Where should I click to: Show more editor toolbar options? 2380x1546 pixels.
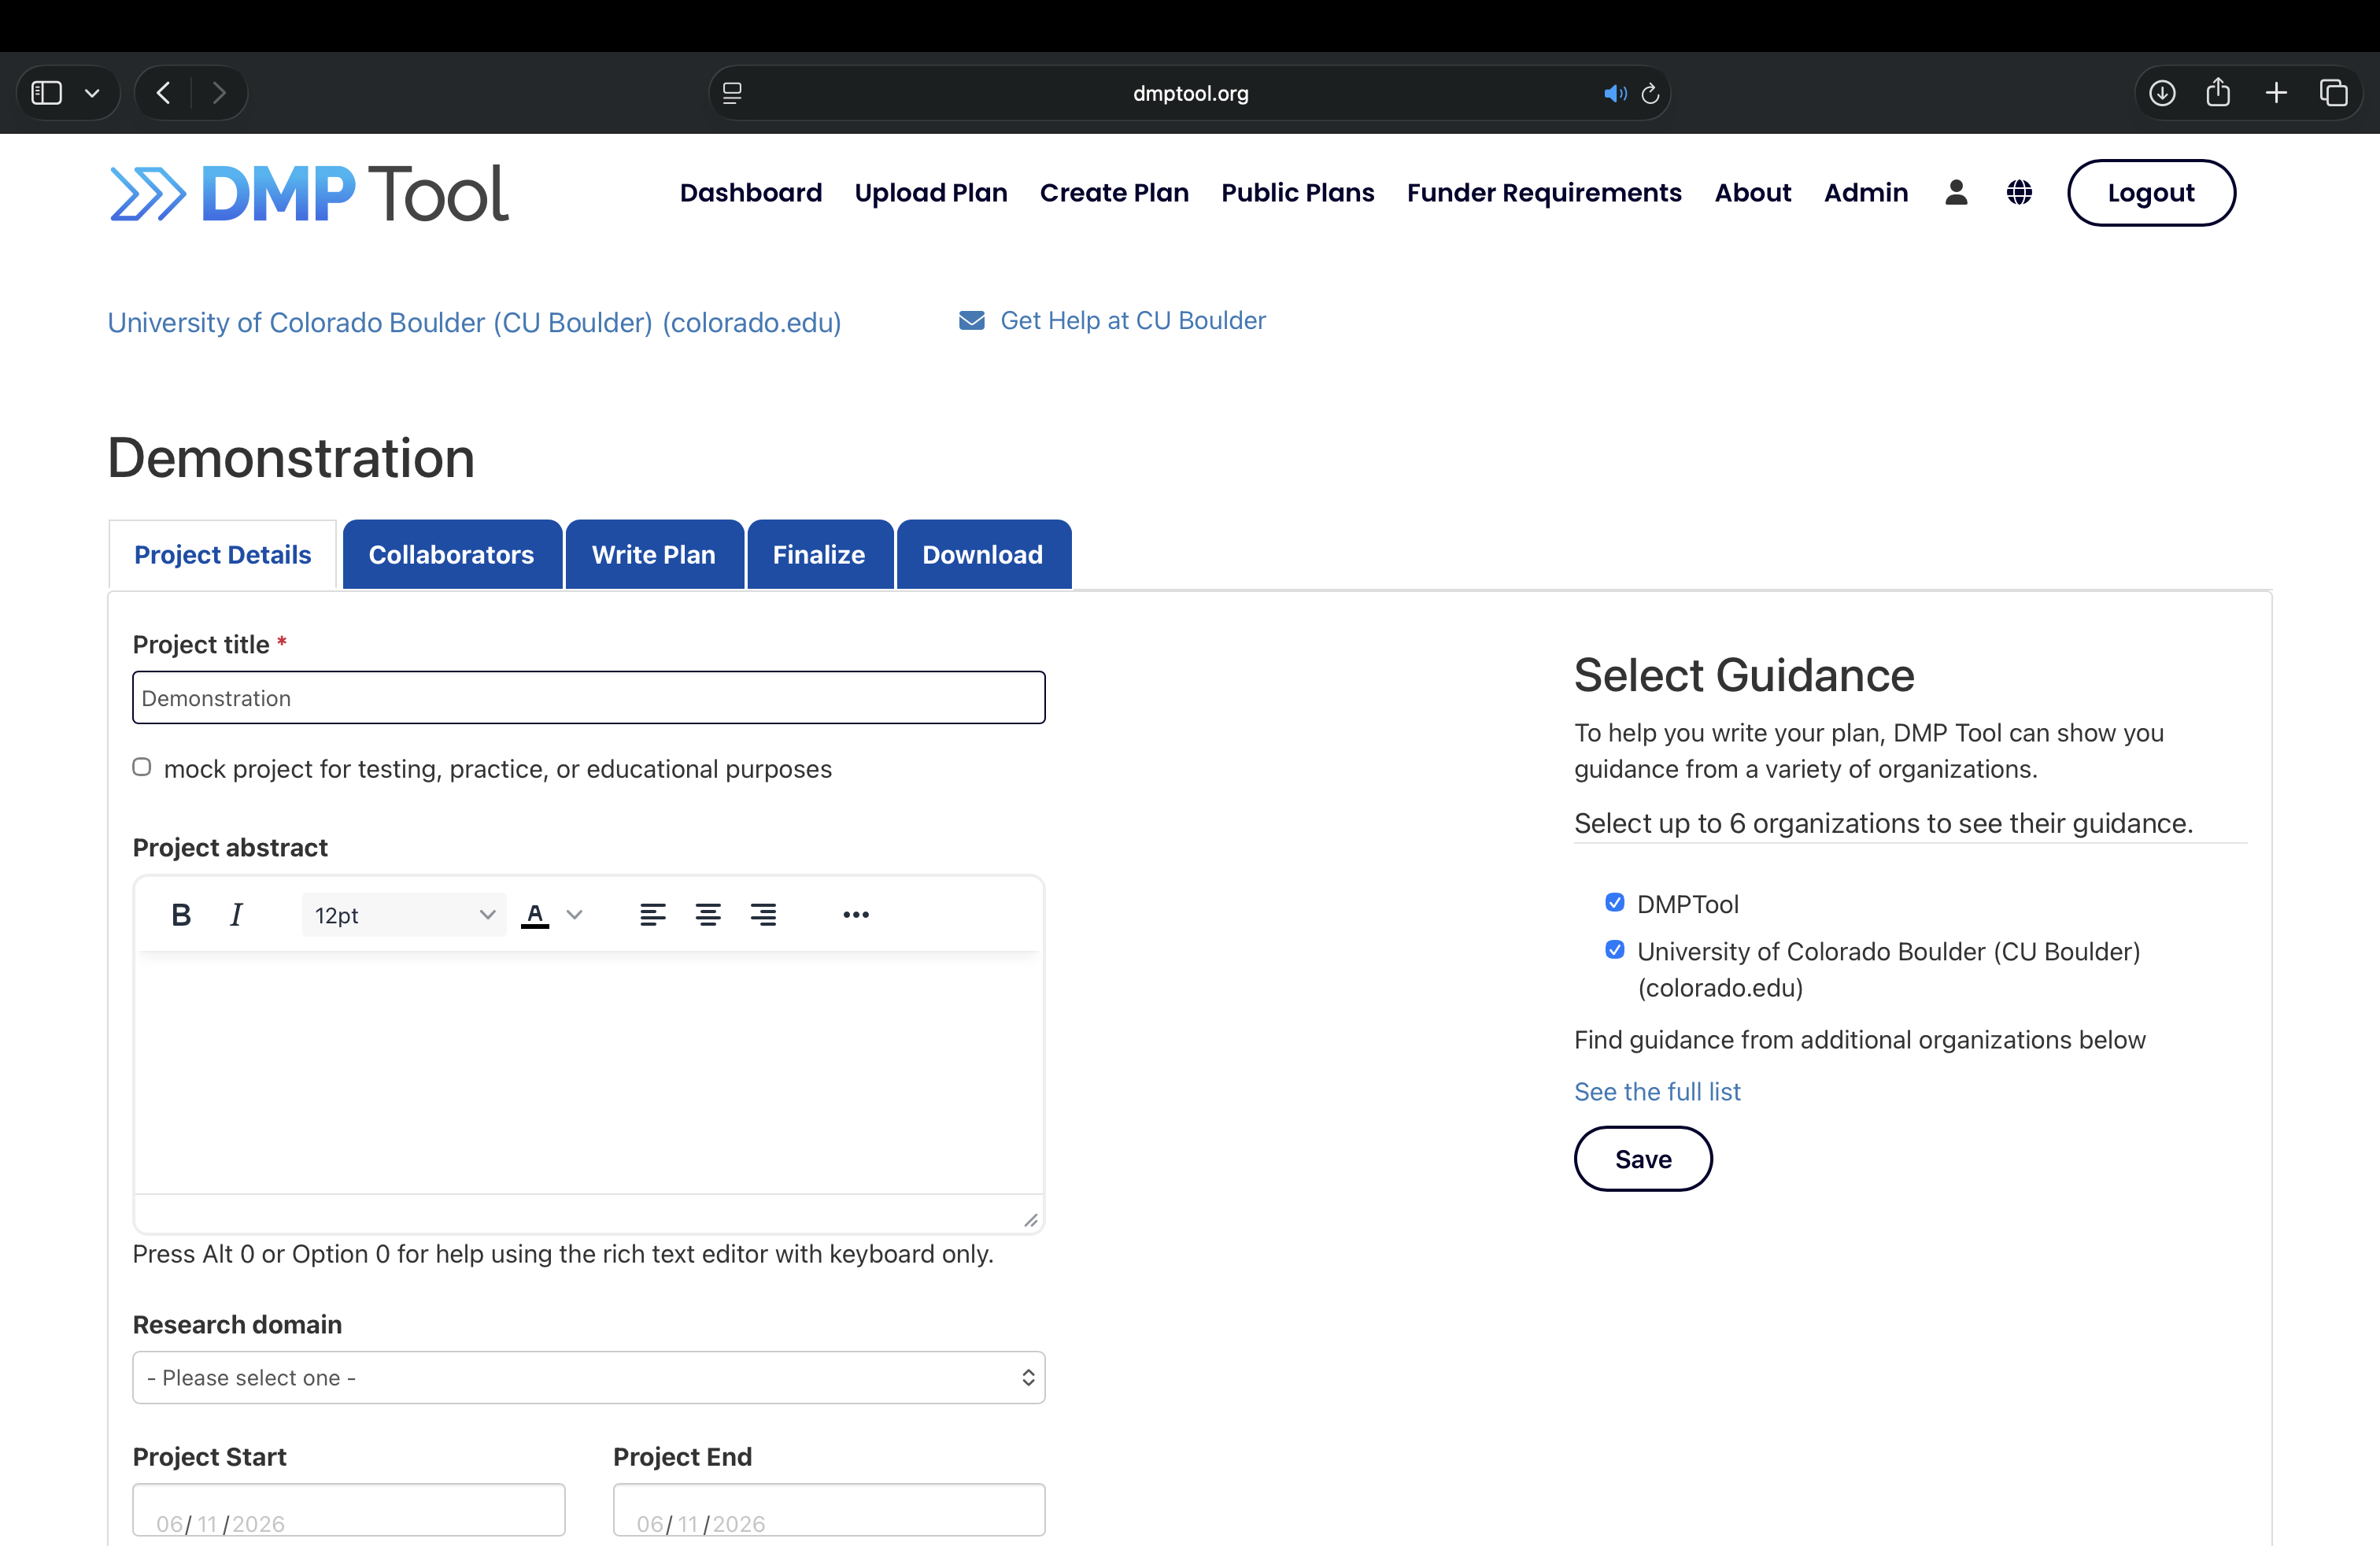(856, 914)
